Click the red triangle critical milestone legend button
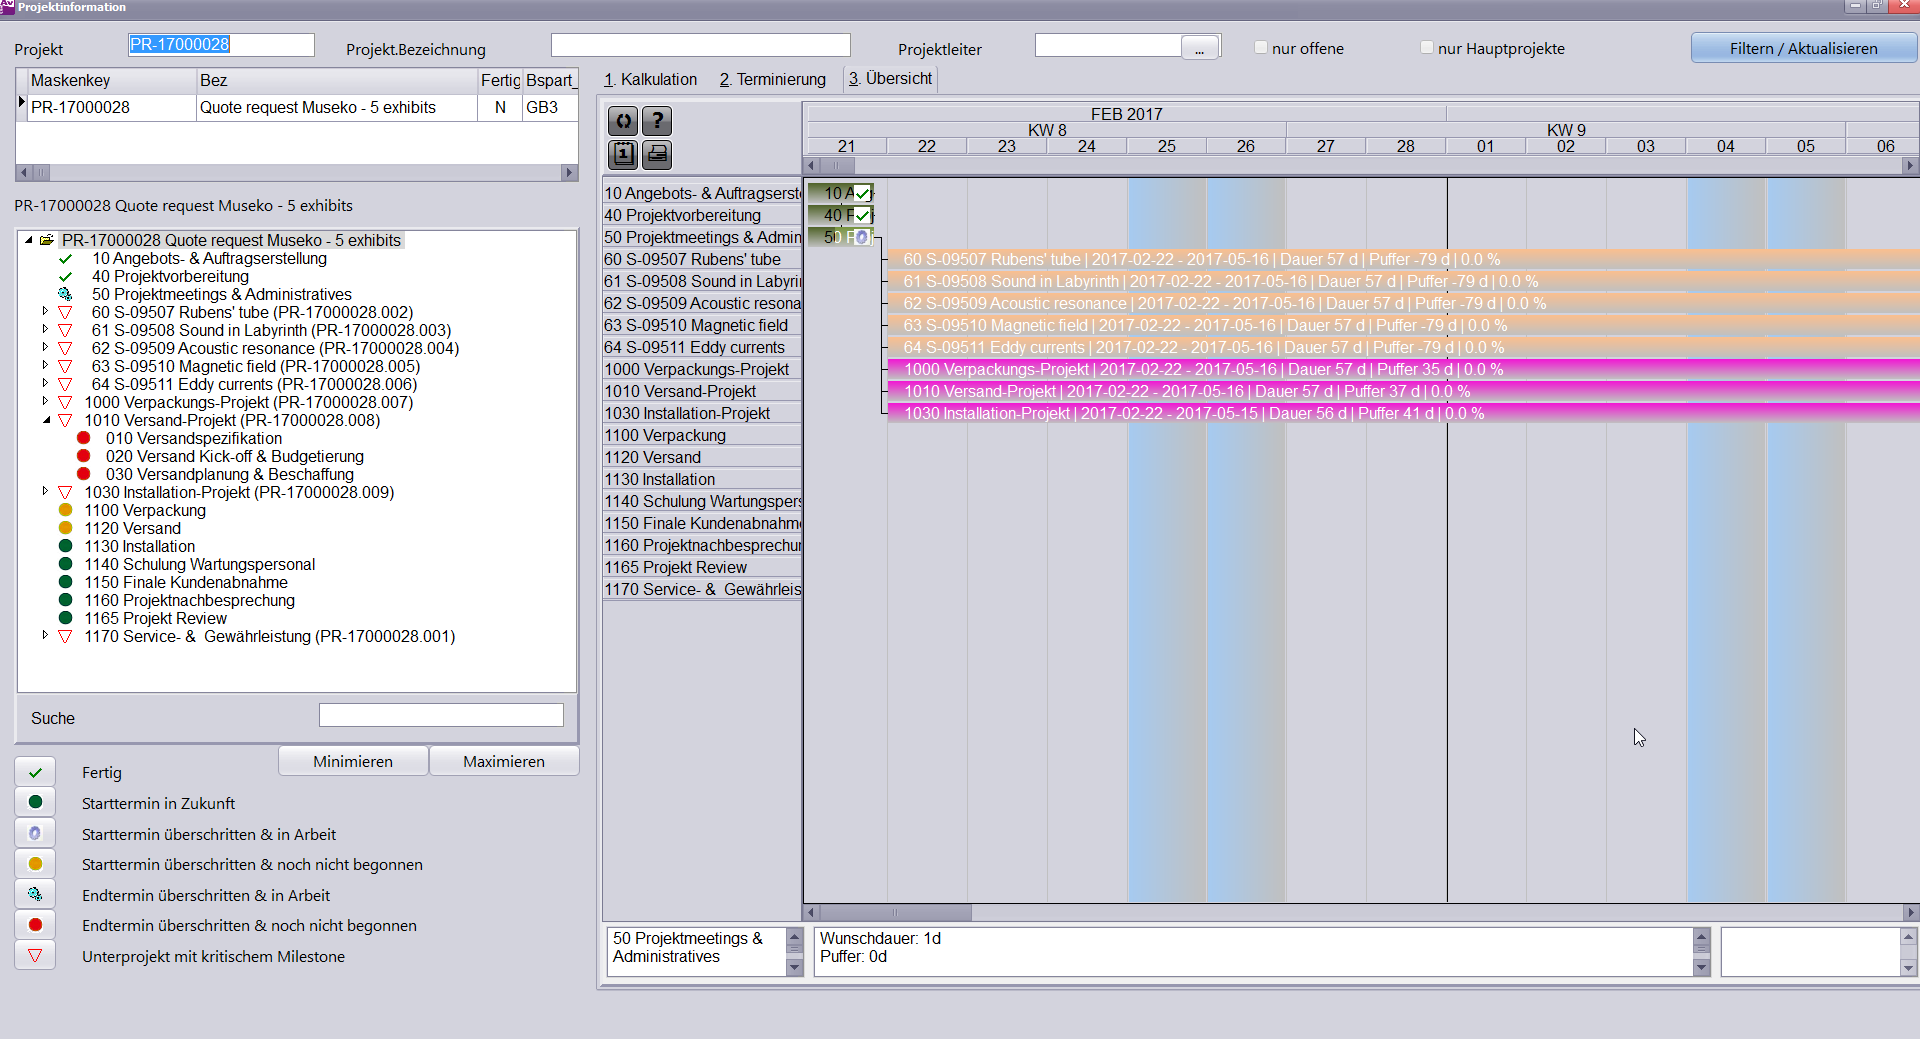This screenshot has height=1039, width=1920. coord(35,956)
